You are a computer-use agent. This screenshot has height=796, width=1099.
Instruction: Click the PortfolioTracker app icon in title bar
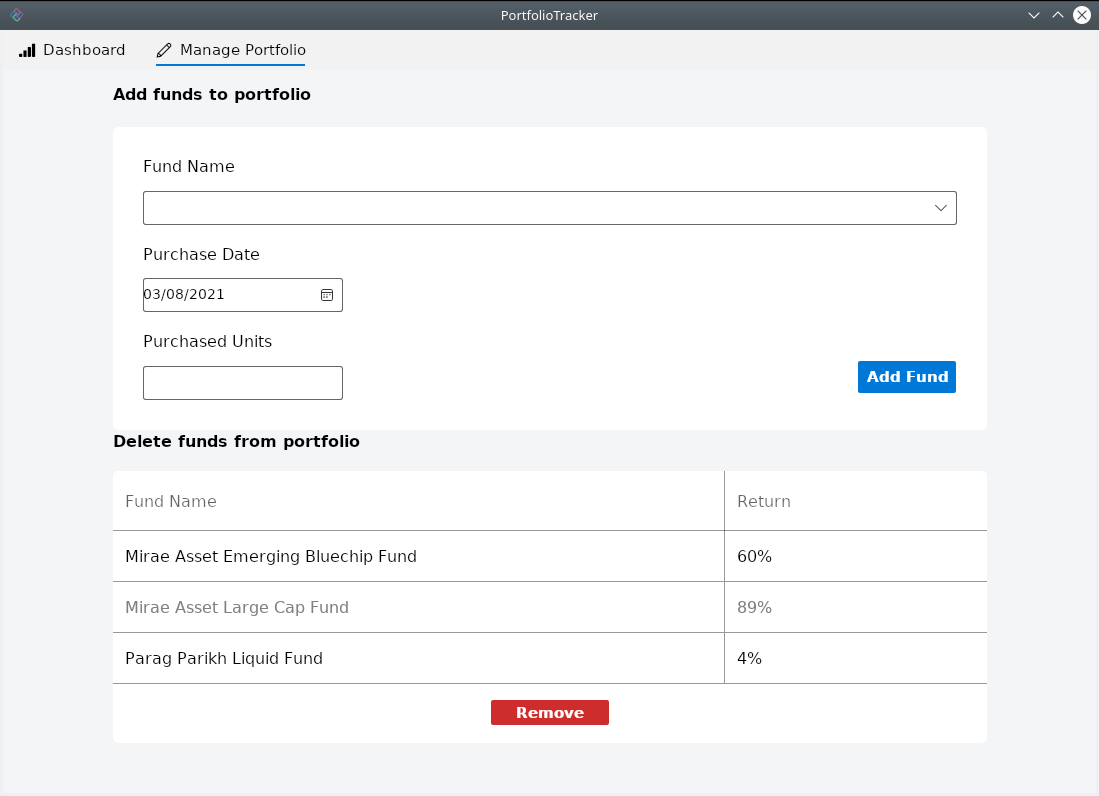pyautogui.click(x=16, y=15)
